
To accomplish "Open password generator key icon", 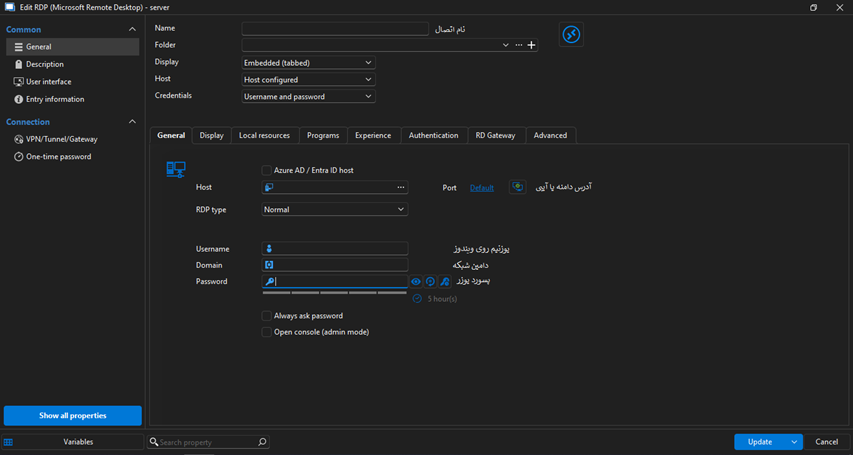I will pos(444,281).
